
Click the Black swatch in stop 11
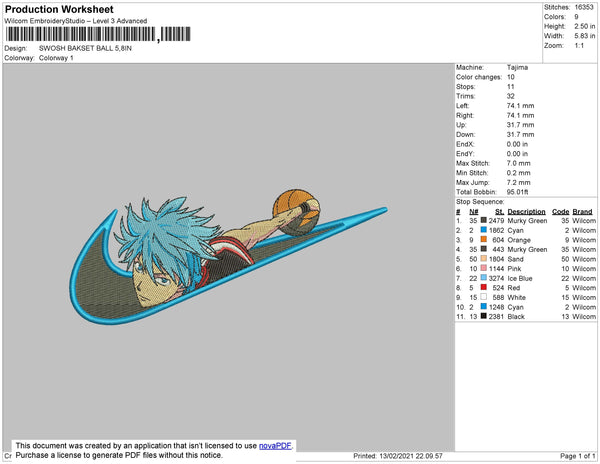click(484, 316)
